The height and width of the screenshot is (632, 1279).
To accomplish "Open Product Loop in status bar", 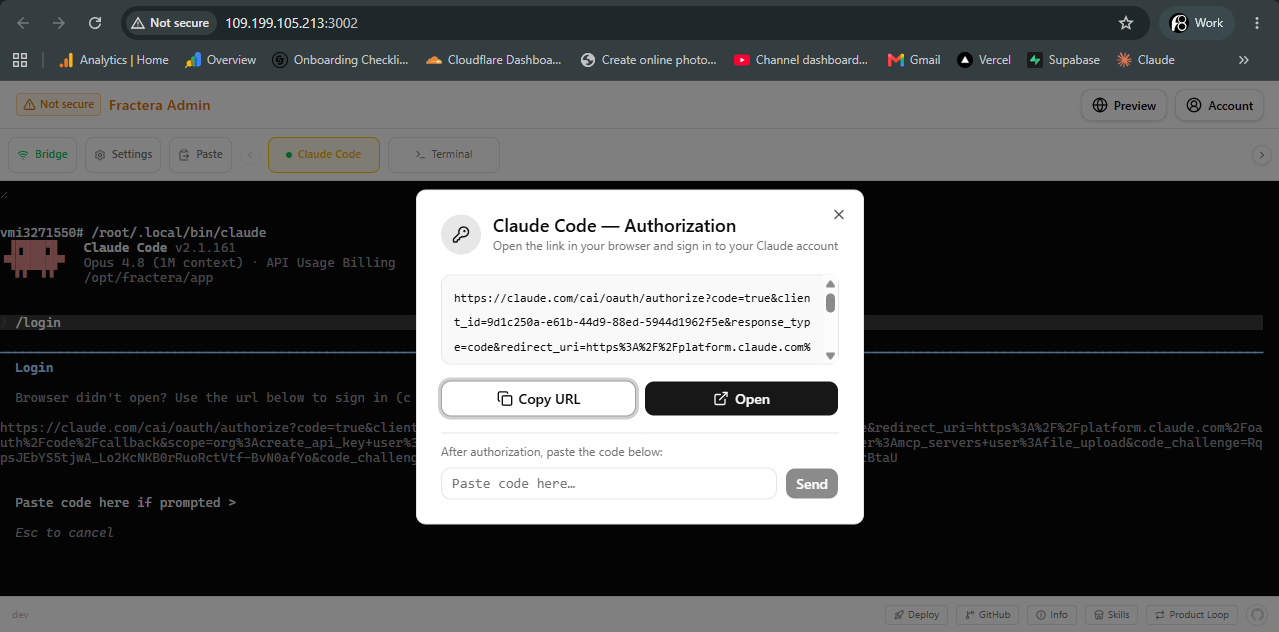I will 1193,615.
